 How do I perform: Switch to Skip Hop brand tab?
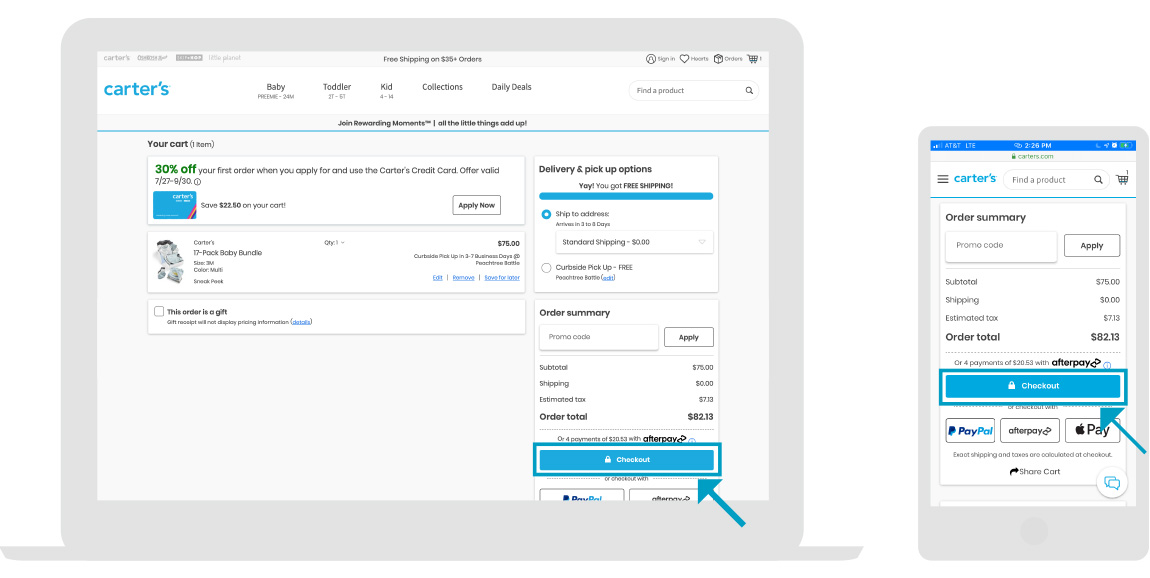(x=188, y=58)
